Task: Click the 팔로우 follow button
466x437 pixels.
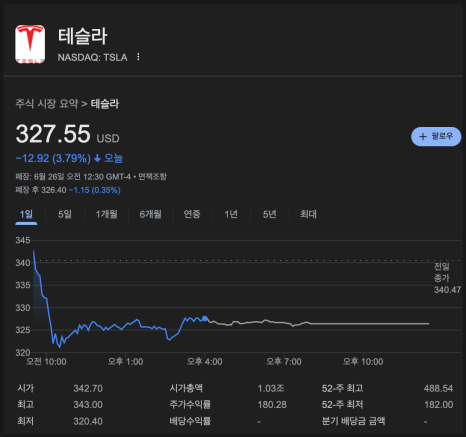Action: [x=436, y=136]
